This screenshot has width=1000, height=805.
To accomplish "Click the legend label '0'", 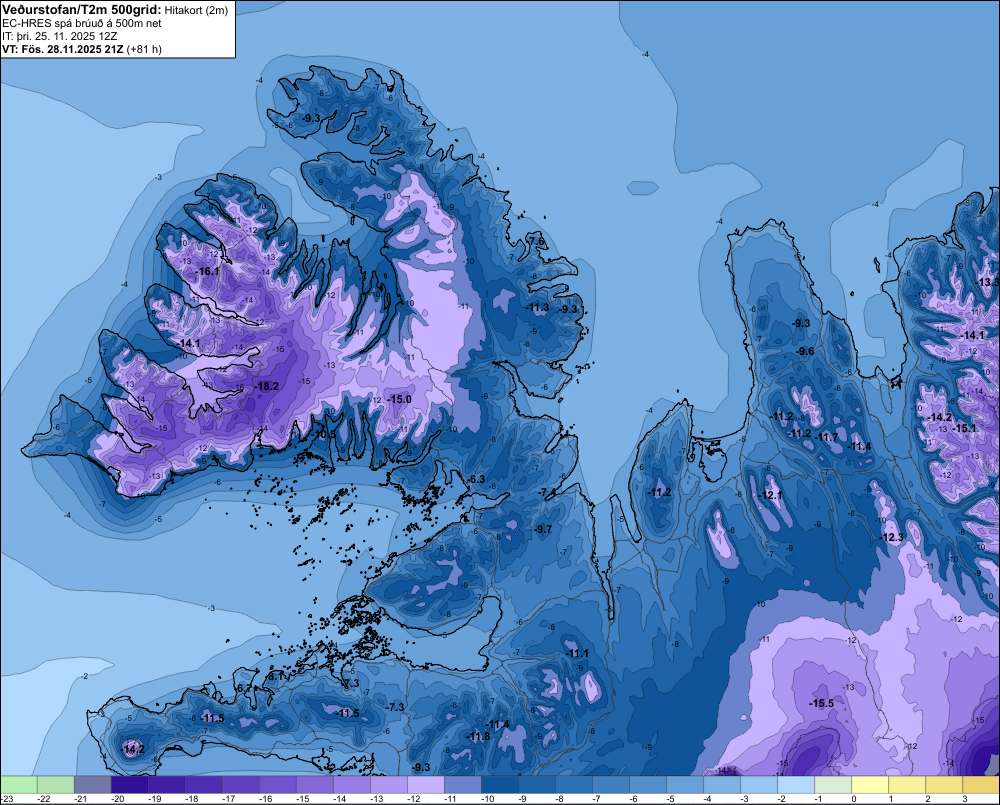I will (x=855, y=799).
